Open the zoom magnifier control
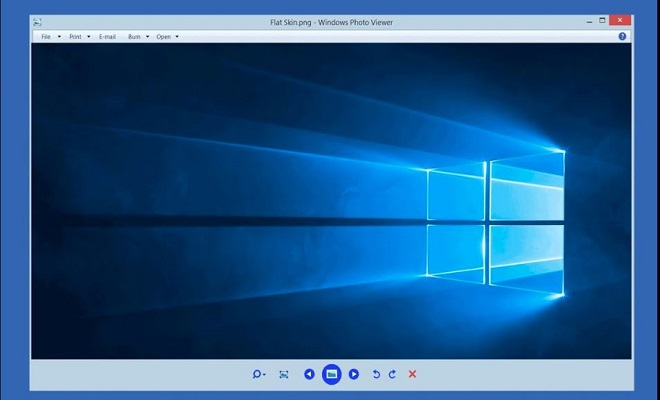Screen dimensions: 660x400 pos(258,374)
